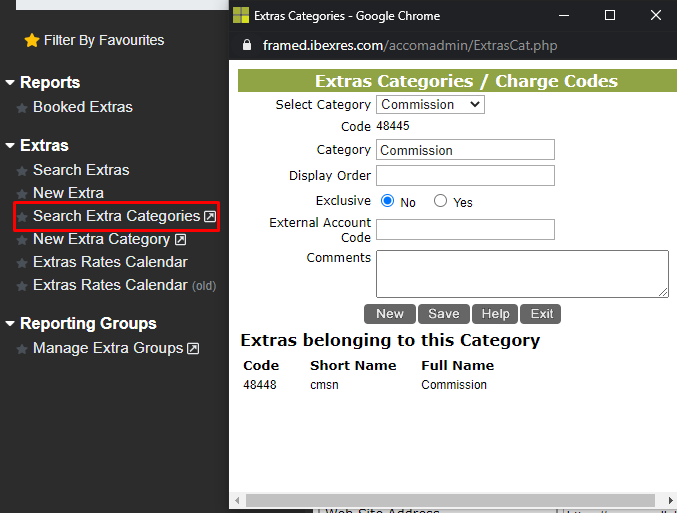Image resolution: width=677 pixels, height=513 pixels.
Task: Collapse the Reports section
Action: point(10,82)
